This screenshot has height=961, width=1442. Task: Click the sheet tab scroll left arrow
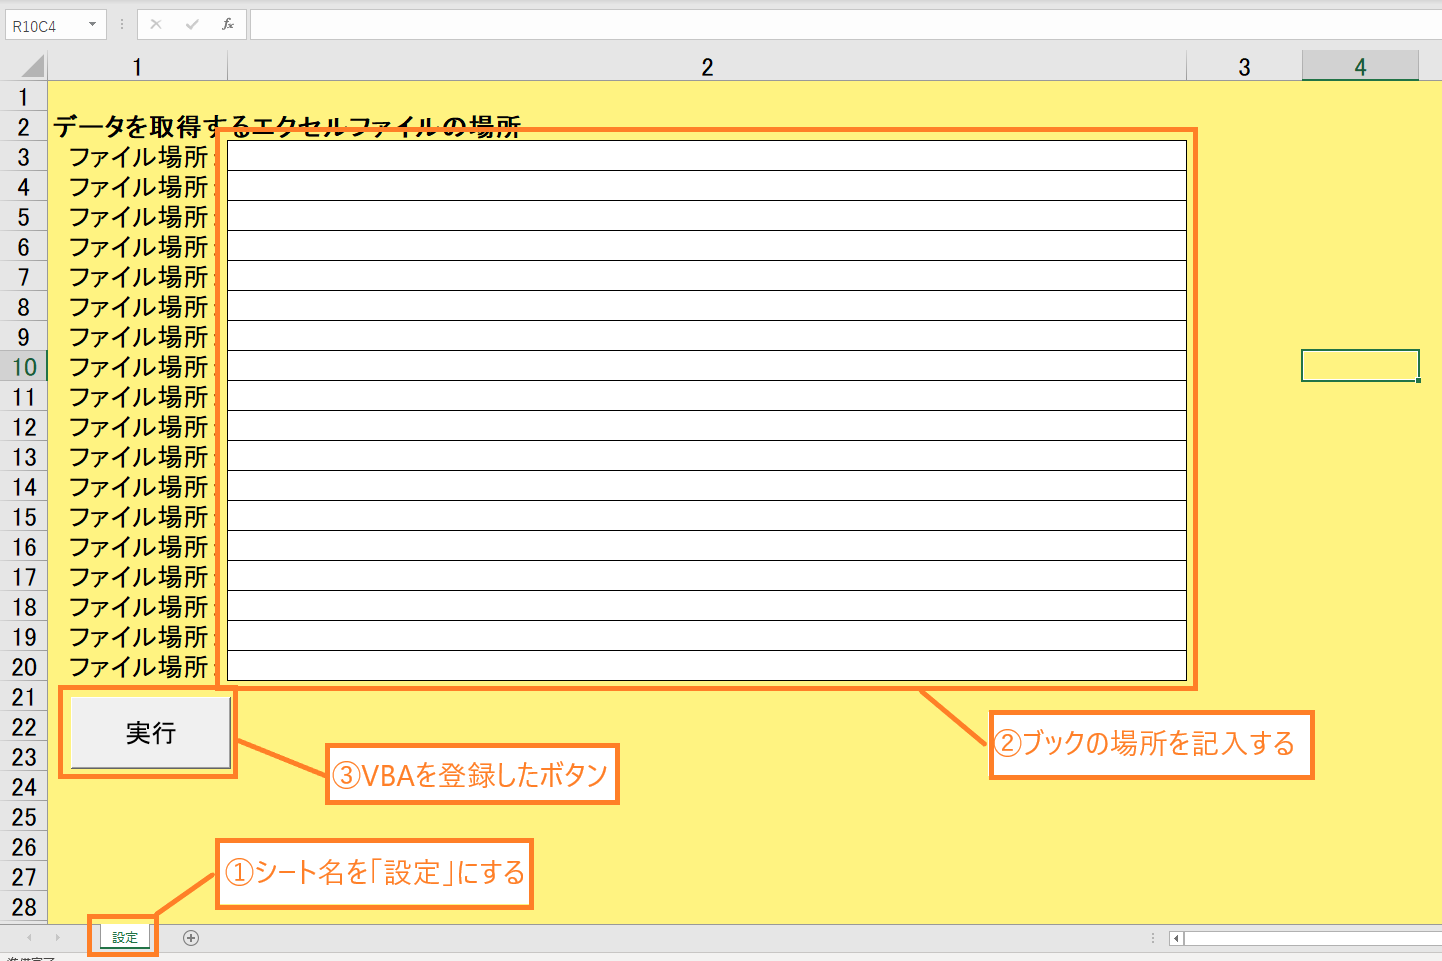tap(29, 937)
